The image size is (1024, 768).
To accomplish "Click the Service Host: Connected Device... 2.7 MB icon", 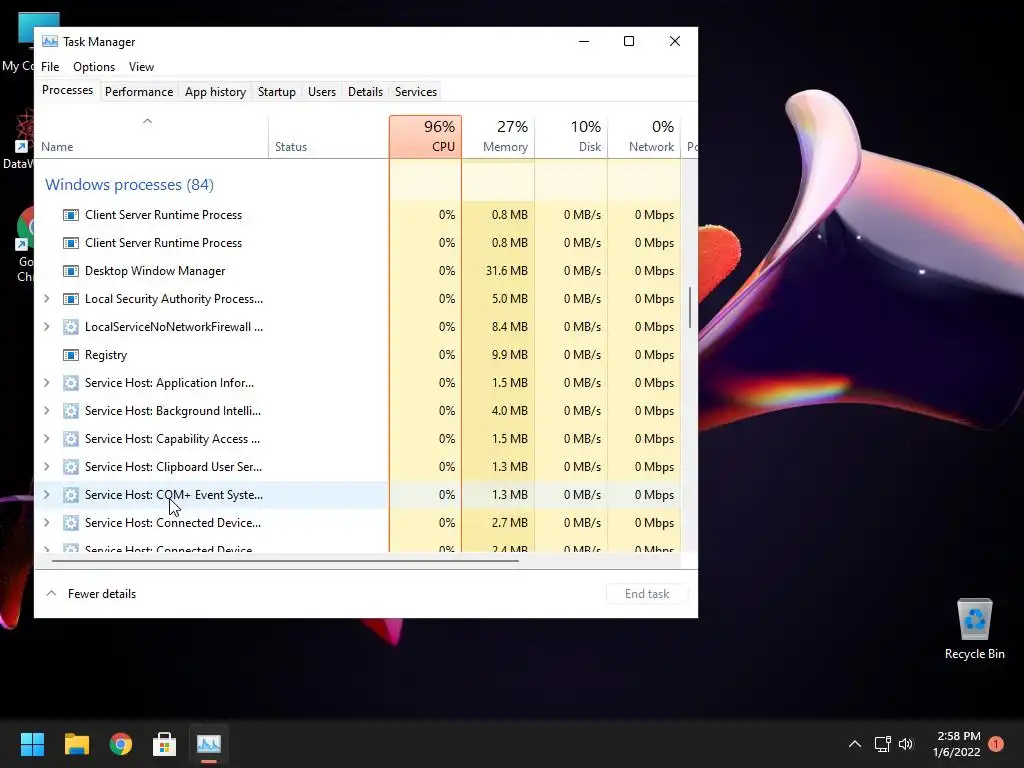I will coord(71,523).
